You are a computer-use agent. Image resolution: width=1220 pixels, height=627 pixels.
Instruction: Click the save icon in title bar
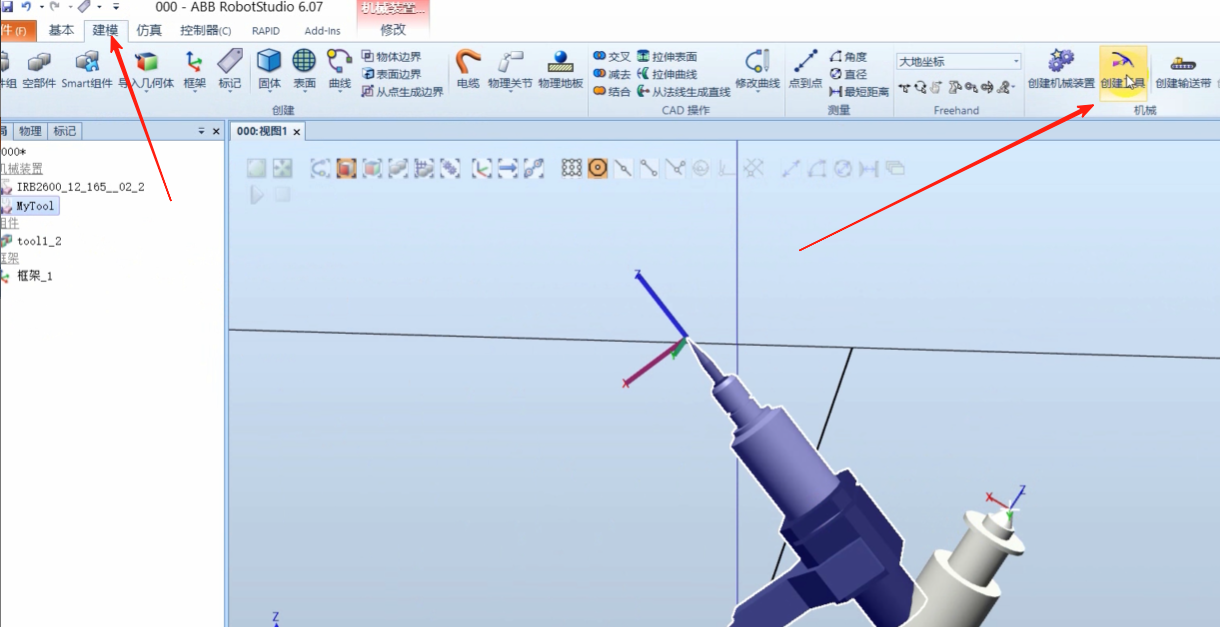pyautogui.click(x=6, y=7)
